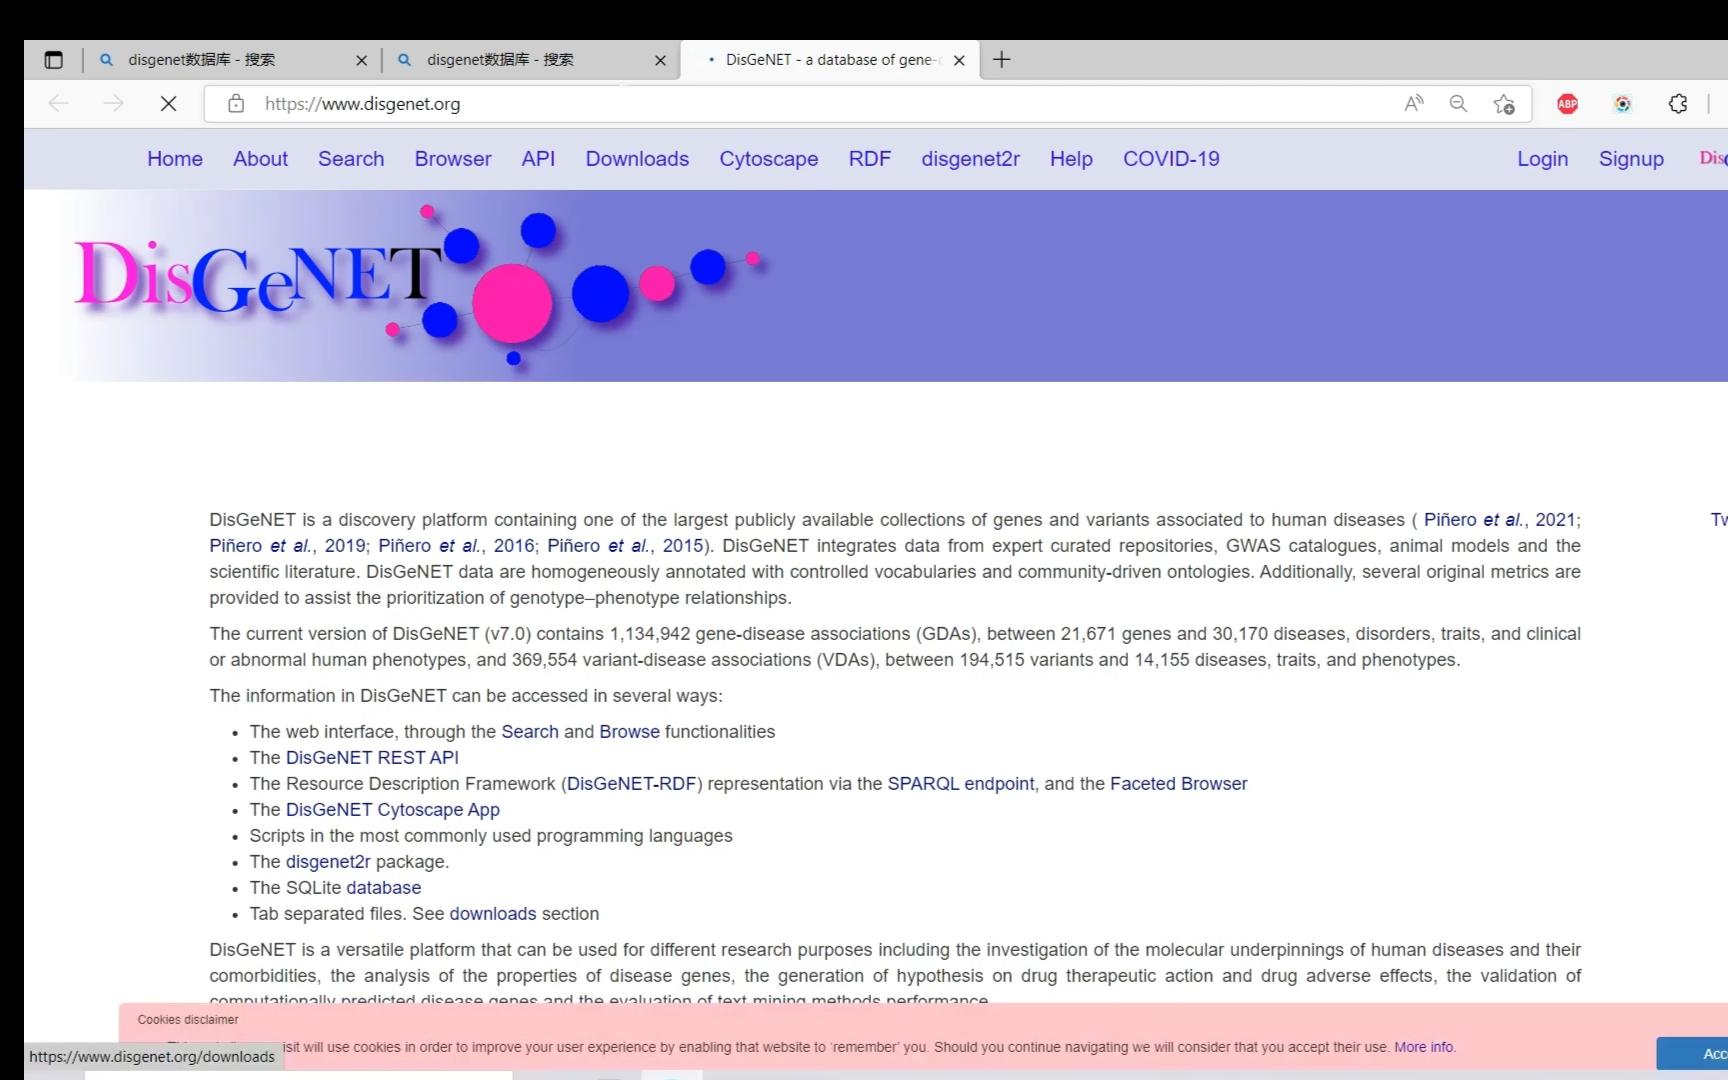Click the Login link
1728x1080 pixels.
pos(1542,159)
